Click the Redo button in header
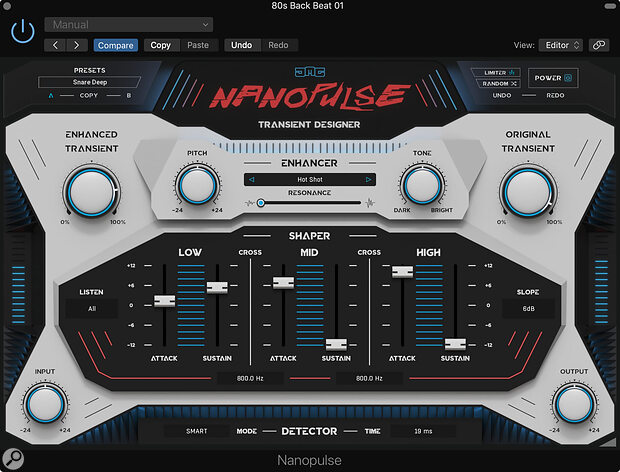The width and height of the screenshot is (620, 472). point(278,45)
